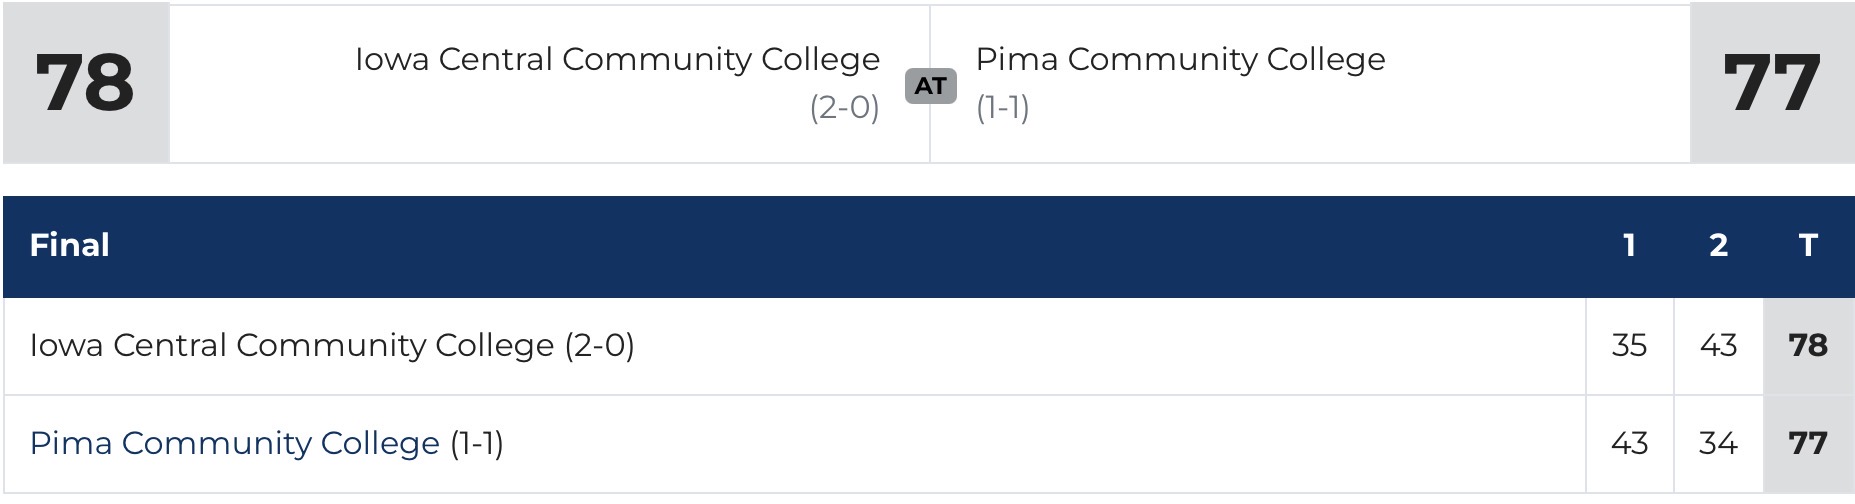Screen dimensions: 1855x504
Task: Click the Final label in table header
Action: click(69, 245)
